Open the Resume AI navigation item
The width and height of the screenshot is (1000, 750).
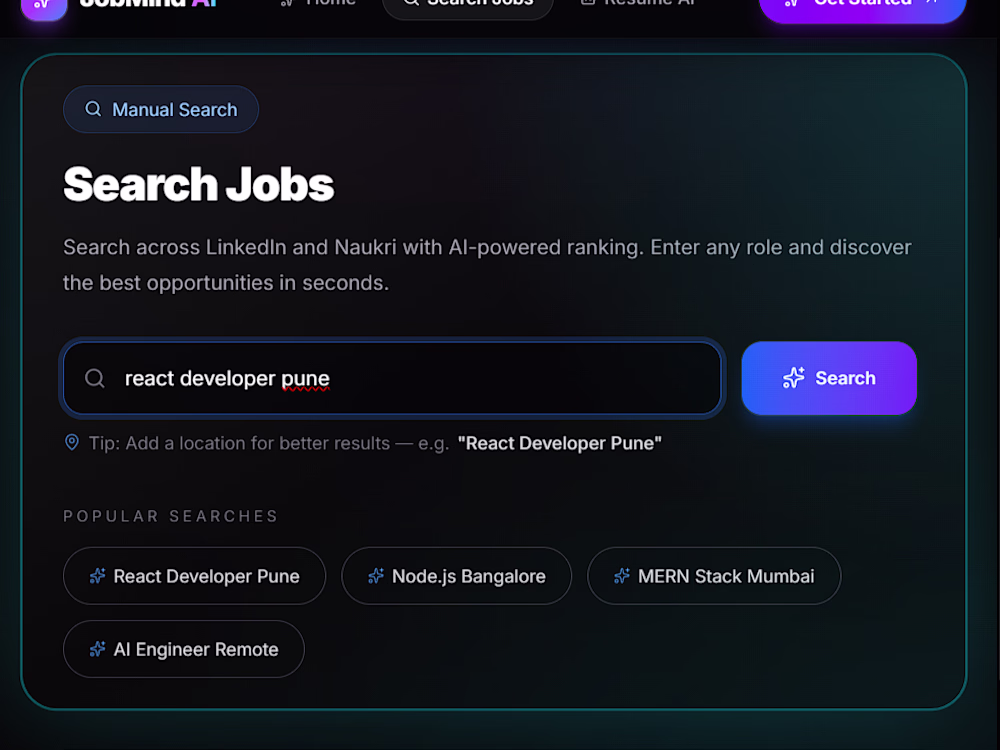(640, 3)
